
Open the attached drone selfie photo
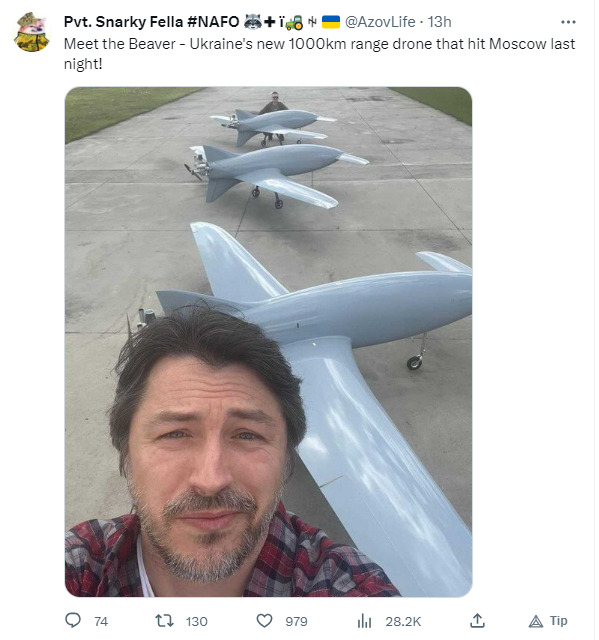tap(268, 342)
